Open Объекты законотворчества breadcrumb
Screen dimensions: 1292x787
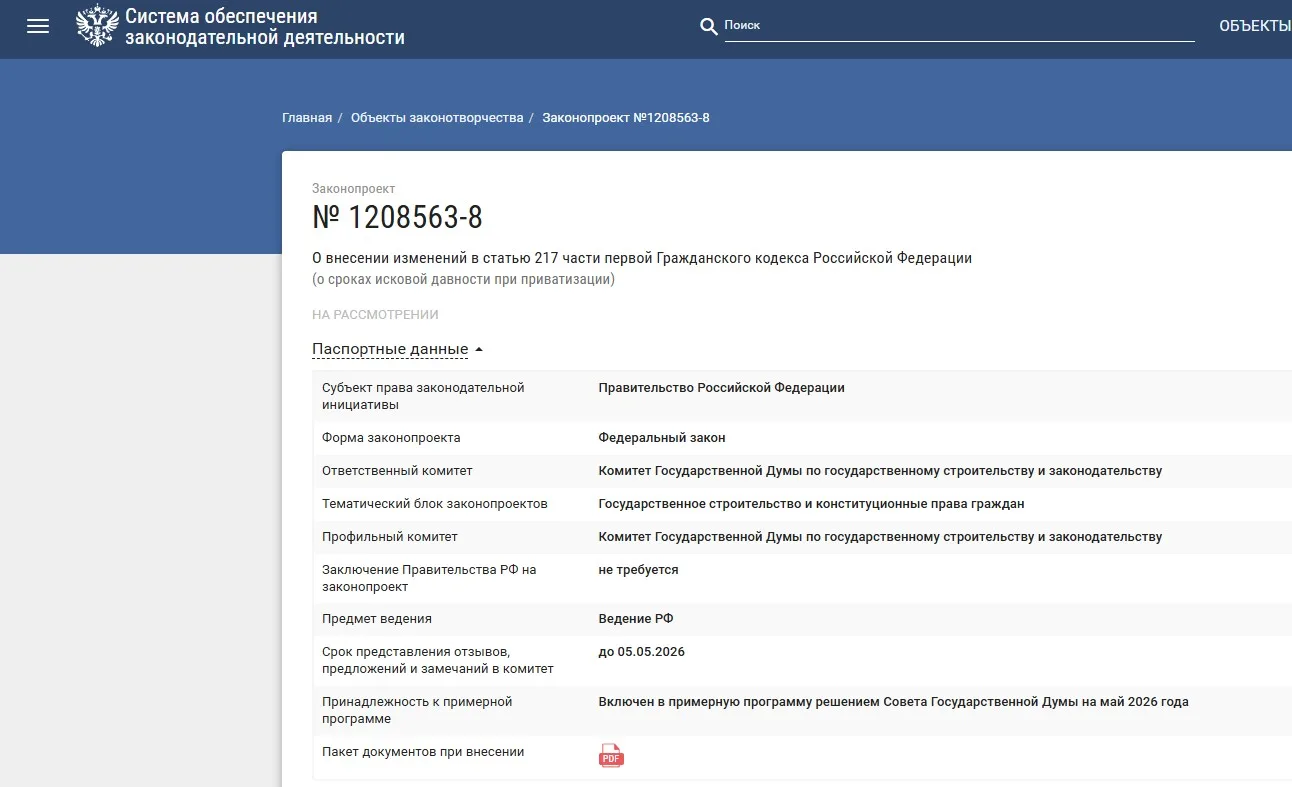coord(437,118)
